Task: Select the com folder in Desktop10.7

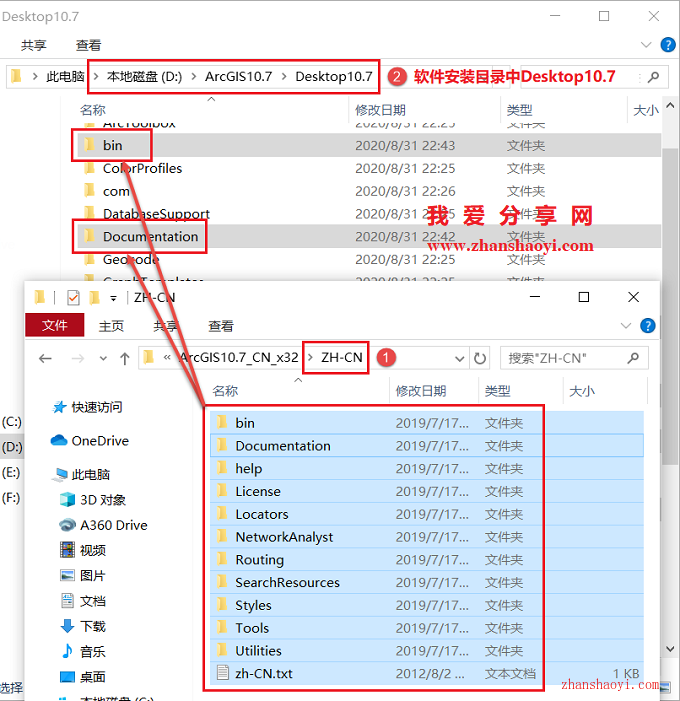Action: (x=367, y=191)
